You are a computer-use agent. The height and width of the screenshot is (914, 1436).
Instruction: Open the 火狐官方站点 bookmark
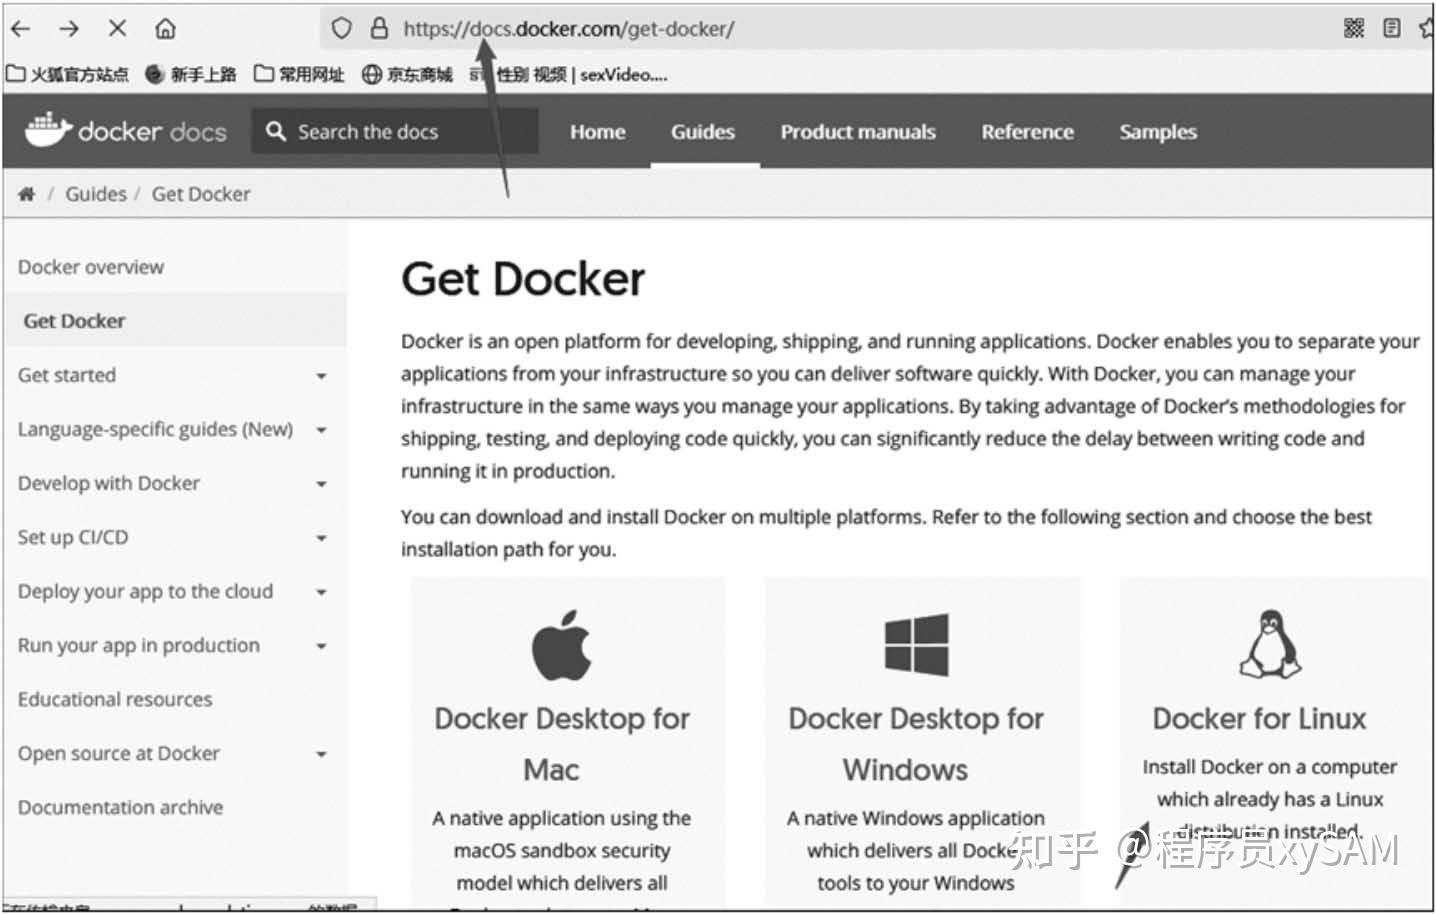click(68, 74)
